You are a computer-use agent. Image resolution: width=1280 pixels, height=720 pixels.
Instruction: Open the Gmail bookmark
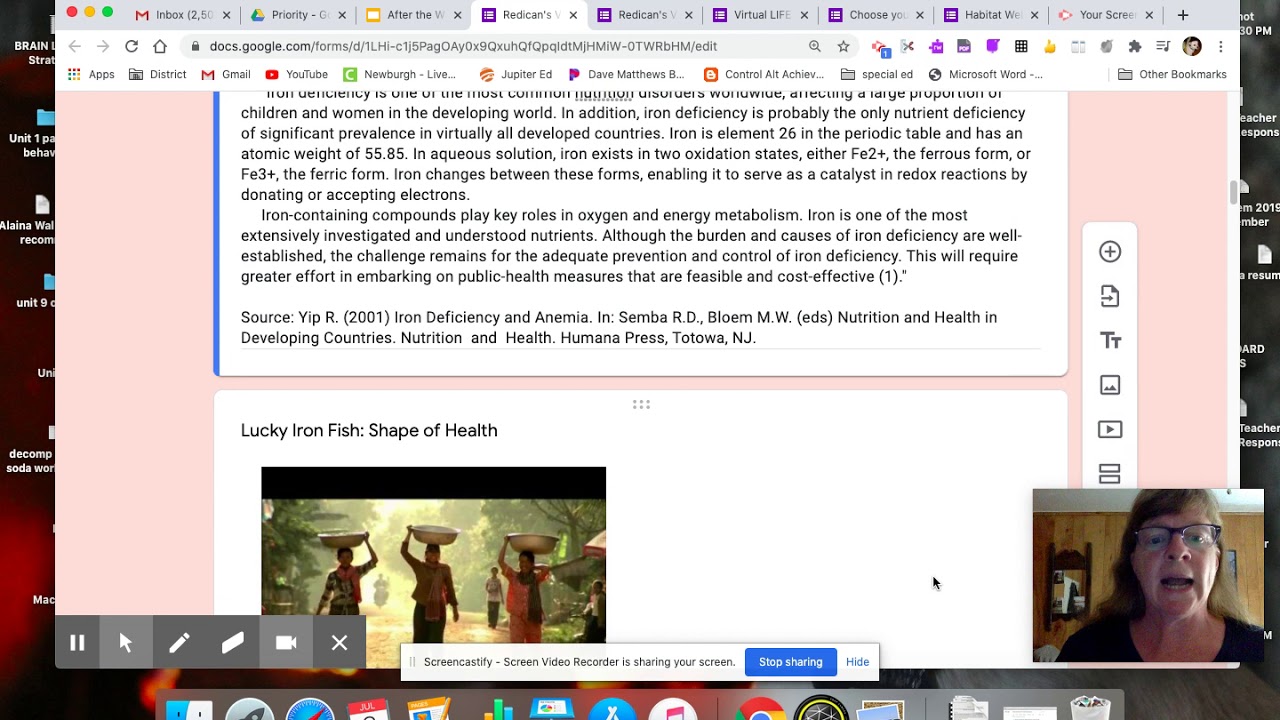226,74
